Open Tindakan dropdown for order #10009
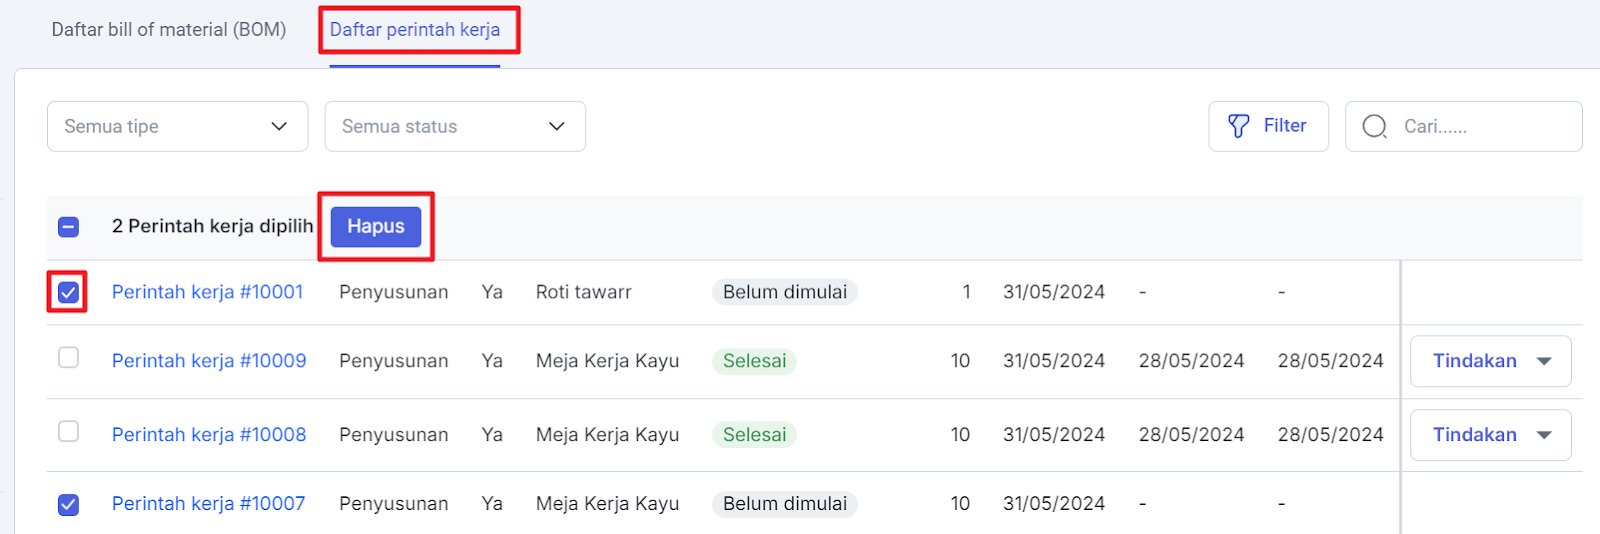 [1490, 361]
